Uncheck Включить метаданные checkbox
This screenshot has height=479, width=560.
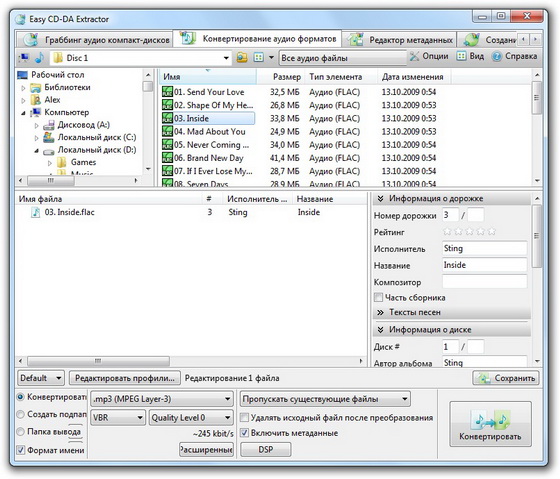click(244, 433)
